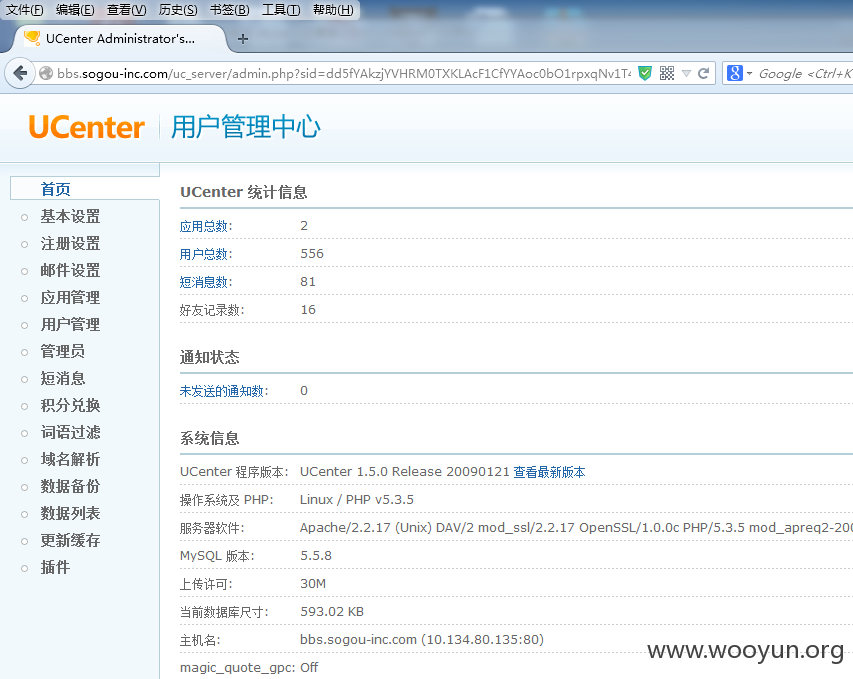Click the message count value 81
This screenshot has height=679, width=853.
pyautogui.click(x=308, y=282)
